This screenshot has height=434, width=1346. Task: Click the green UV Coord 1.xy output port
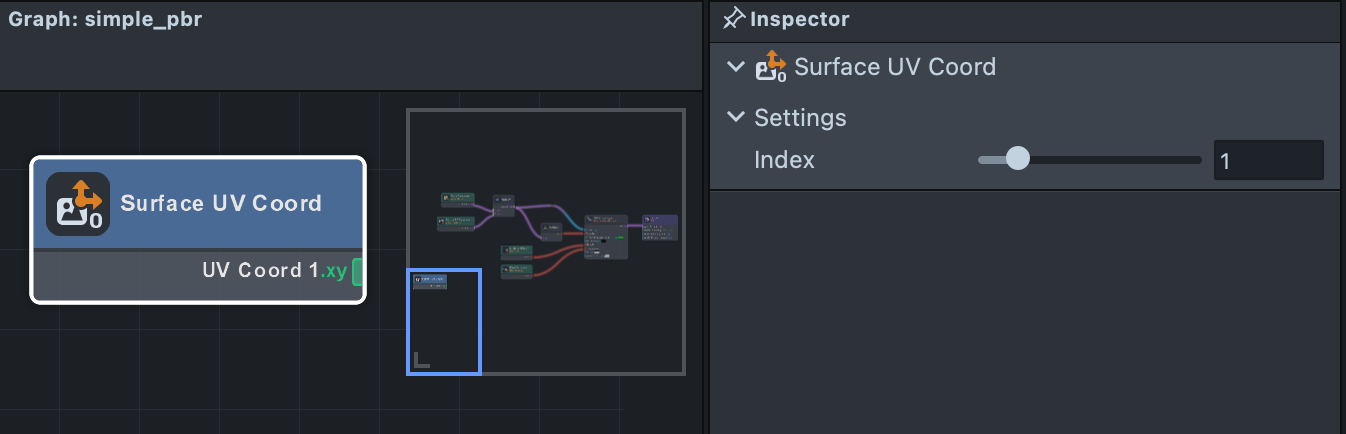[357, 271]
